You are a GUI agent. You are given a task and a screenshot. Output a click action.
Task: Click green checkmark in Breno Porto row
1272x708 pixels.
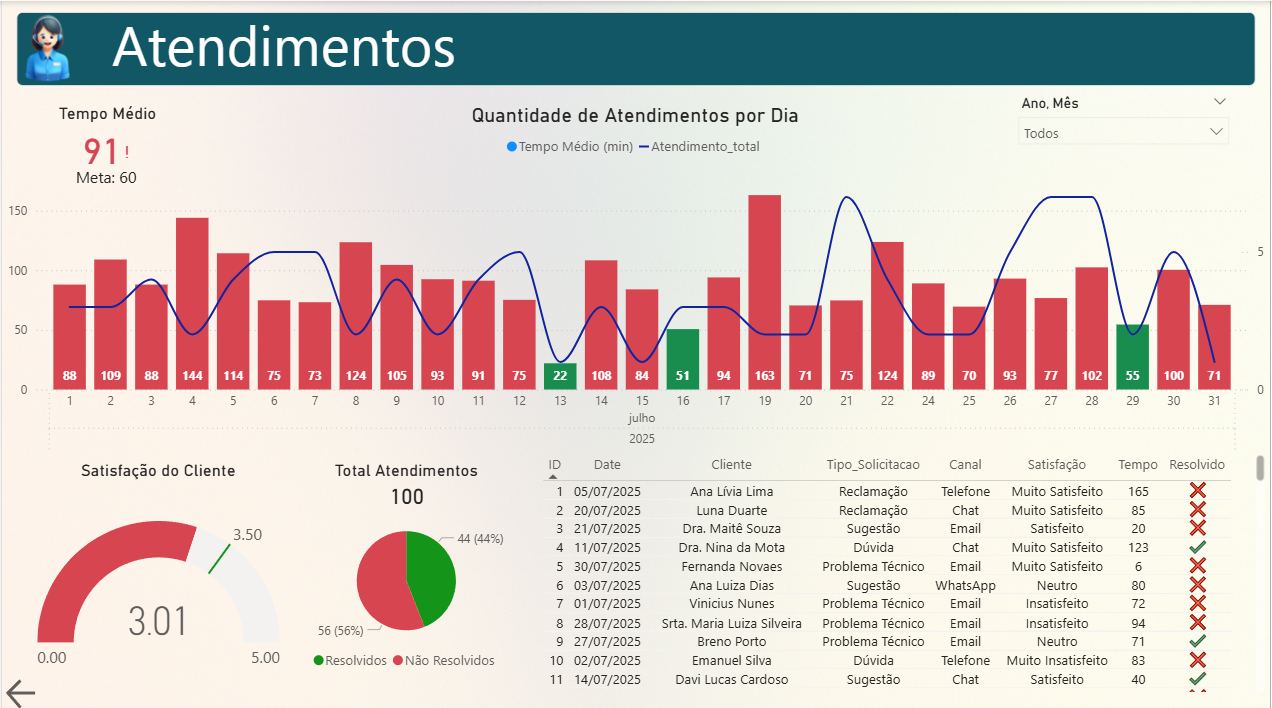[1197, 641]
